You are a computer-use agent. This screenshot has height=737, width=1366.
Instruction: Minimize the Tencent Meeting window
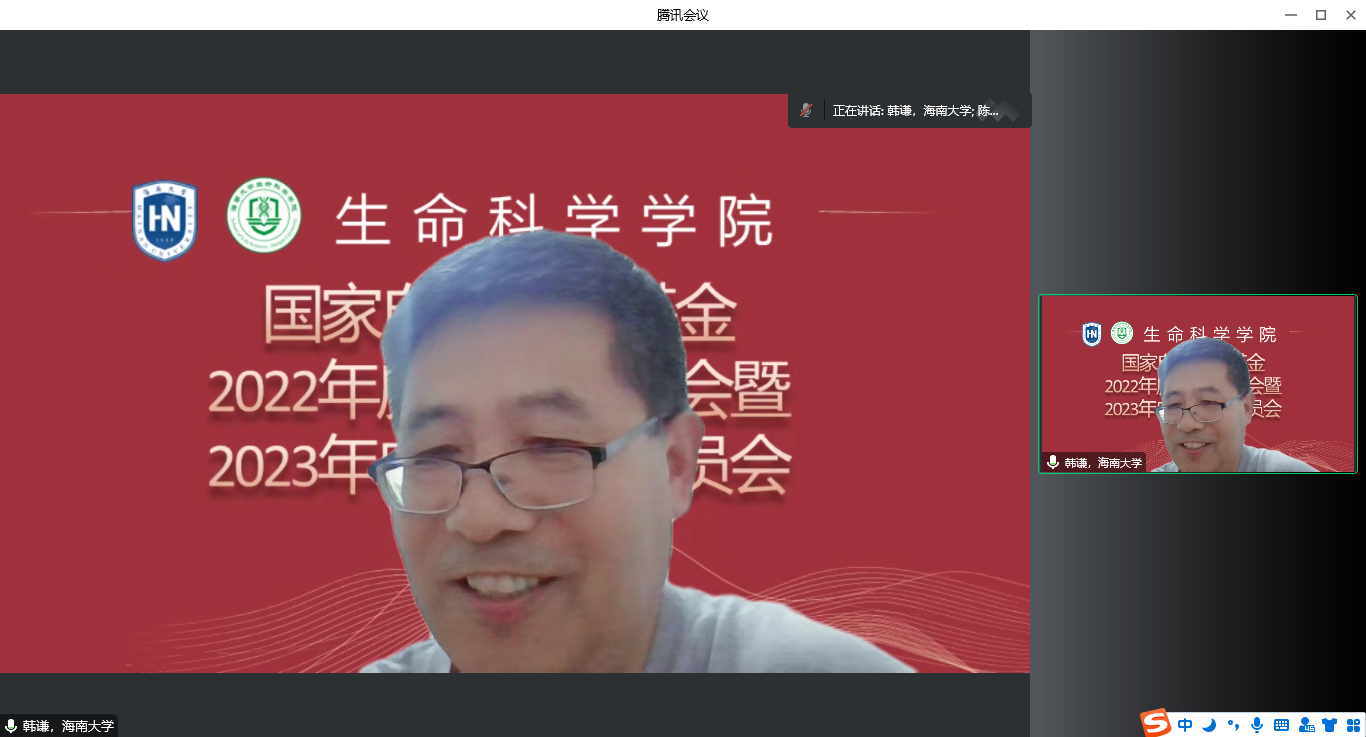(1289, 15)
